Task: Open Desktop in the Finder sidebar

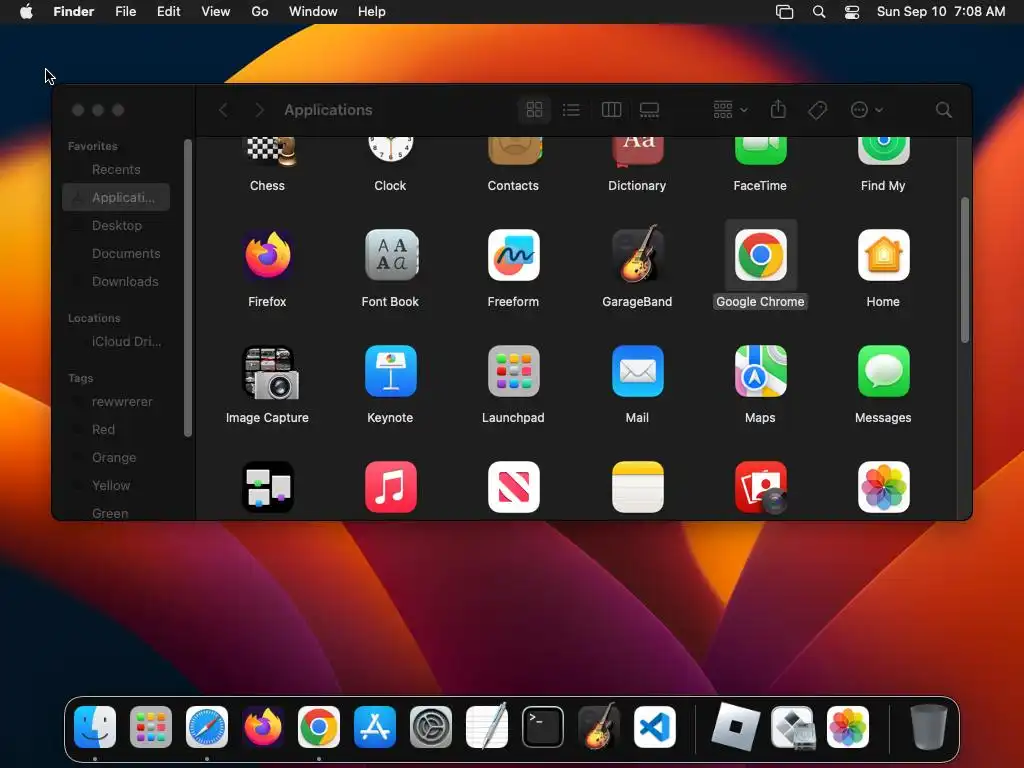Action: coord(116,225)
